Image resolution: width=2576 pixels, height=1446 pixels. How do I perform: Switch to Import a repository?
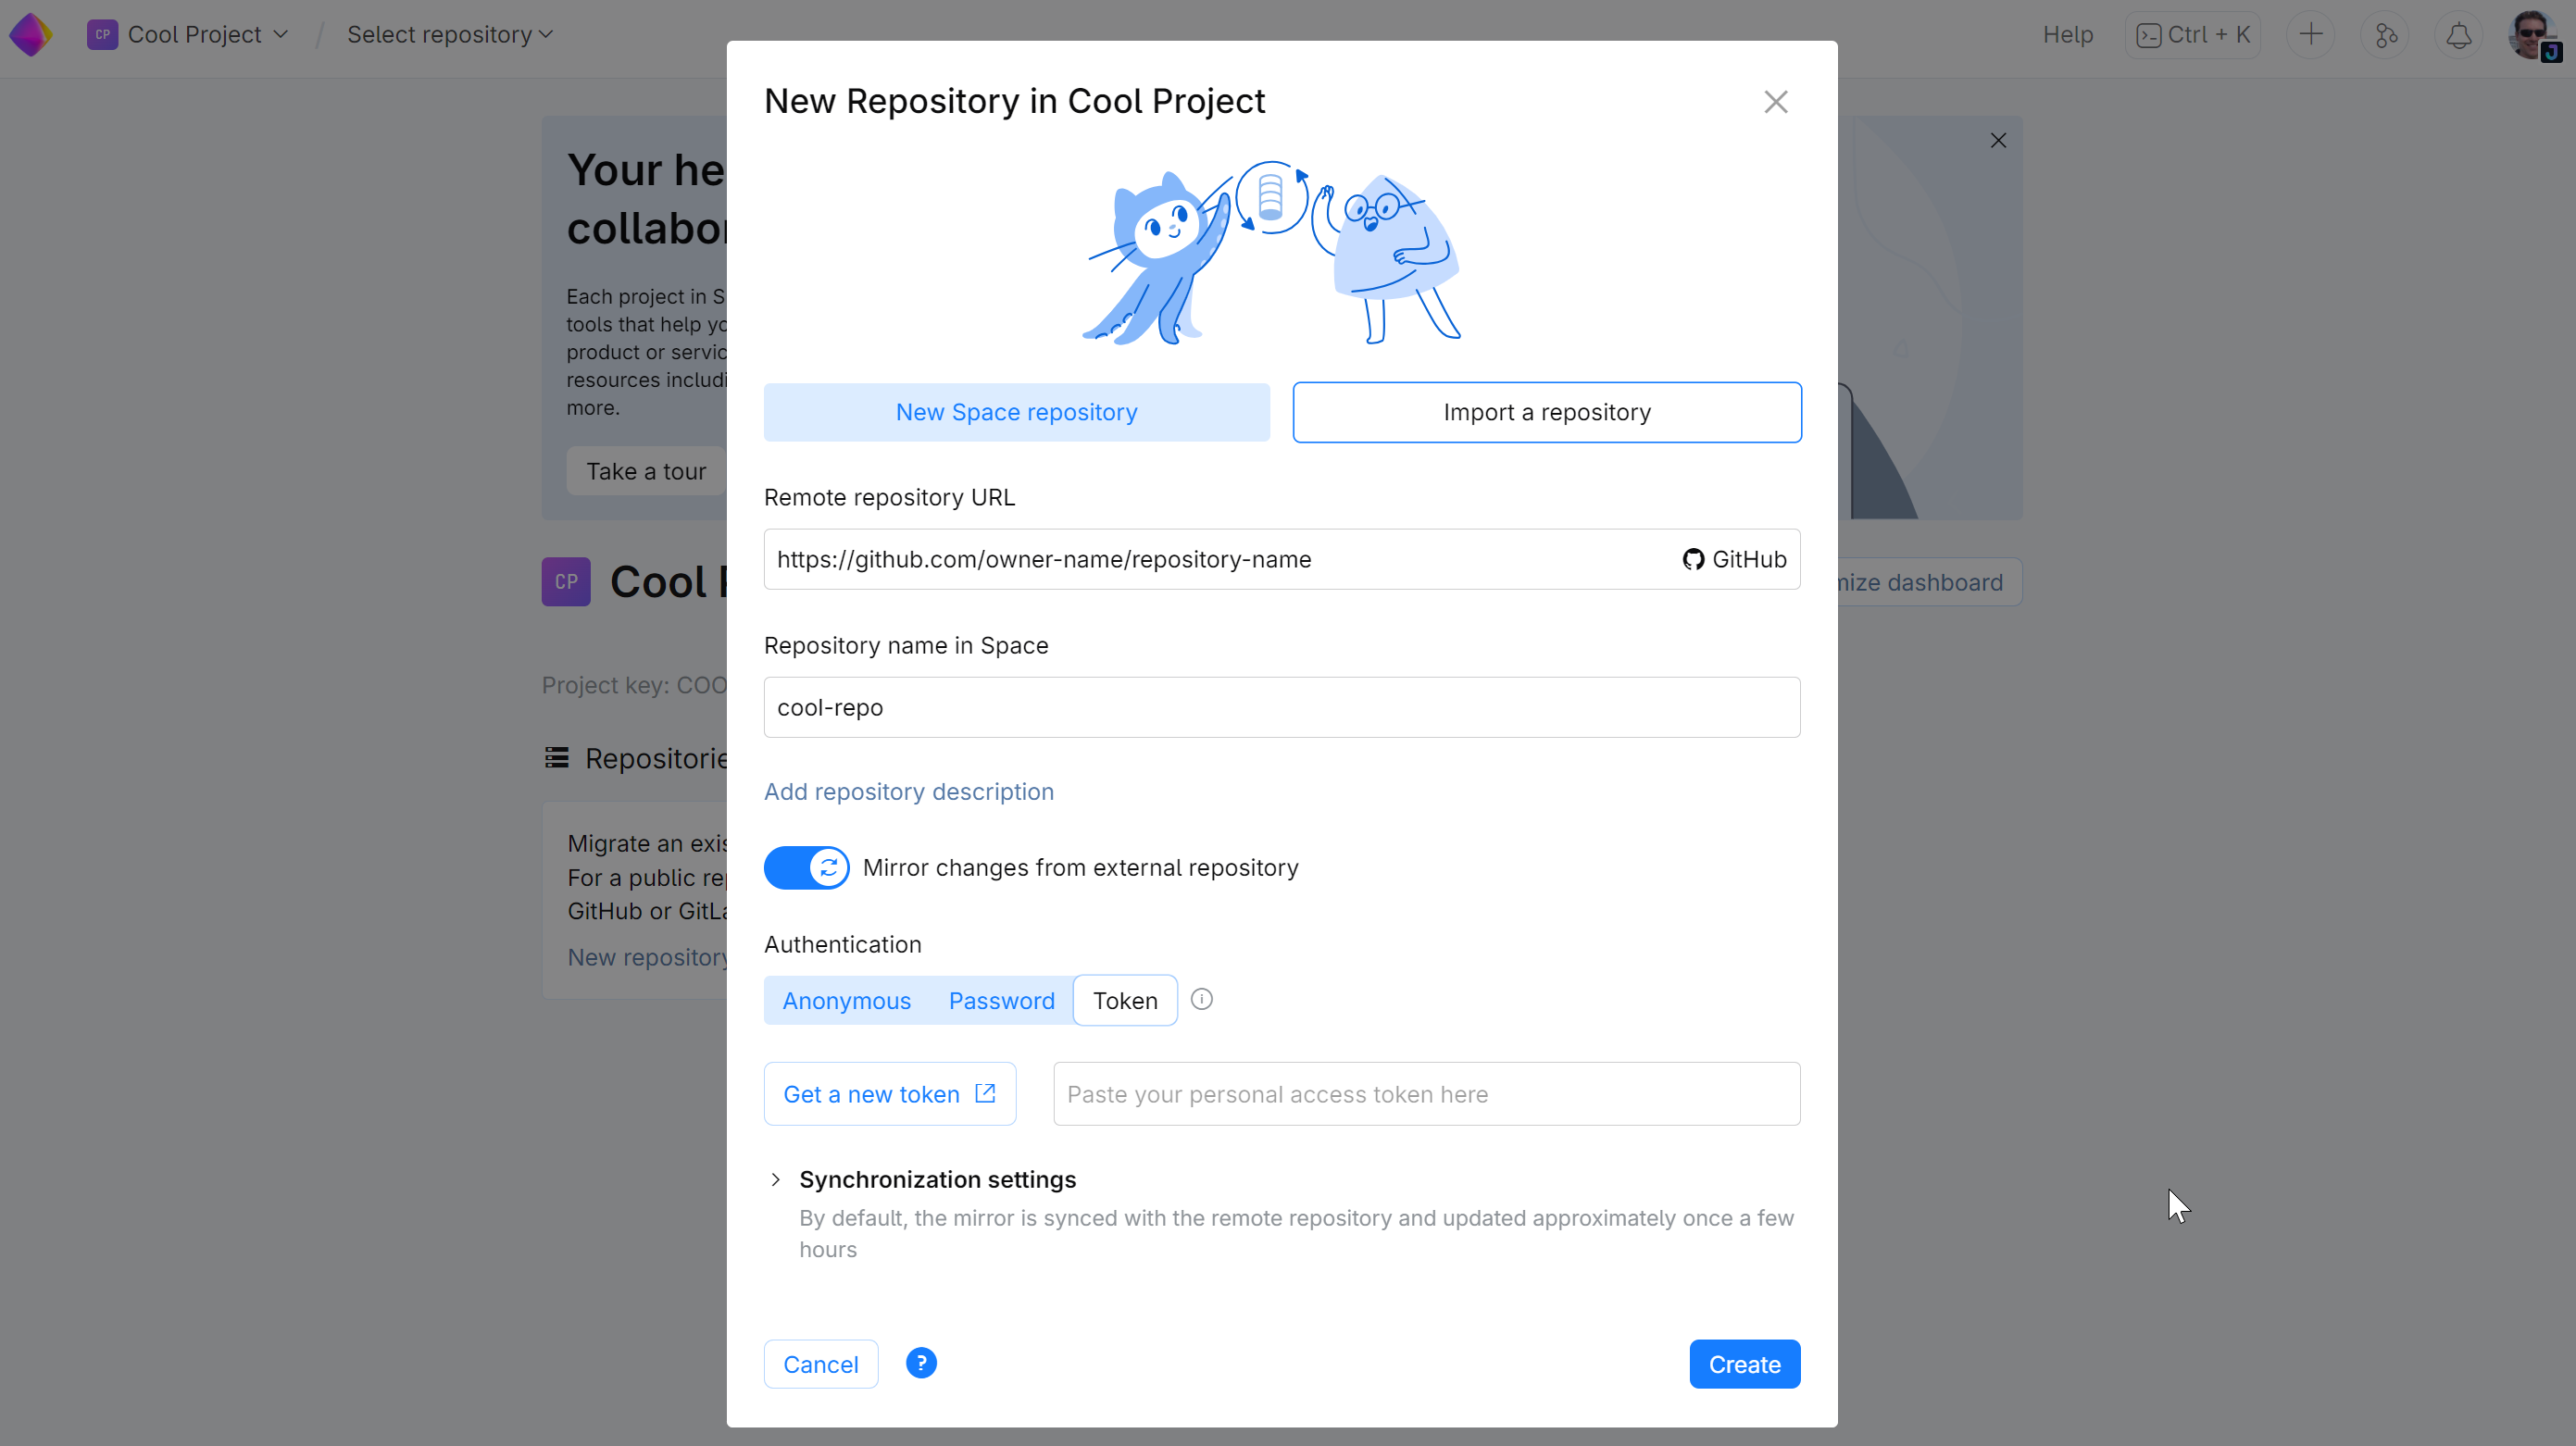[1546, 412]
